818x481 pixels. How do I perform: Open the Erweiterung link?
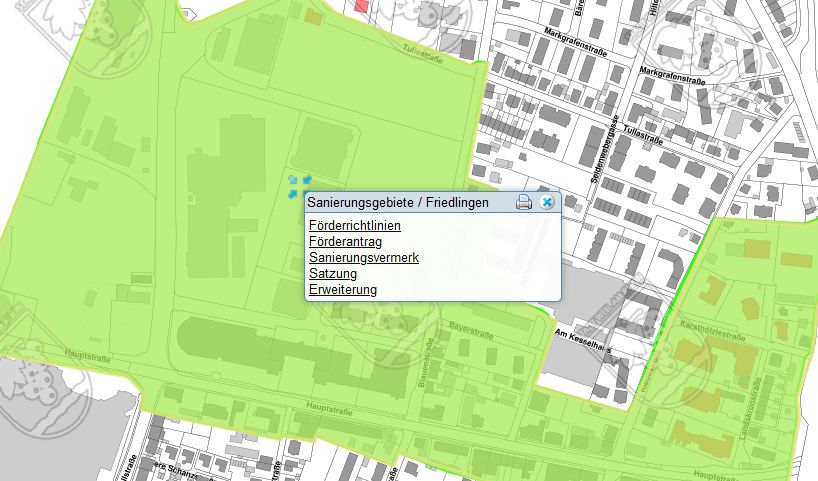(x=343, y=290)
